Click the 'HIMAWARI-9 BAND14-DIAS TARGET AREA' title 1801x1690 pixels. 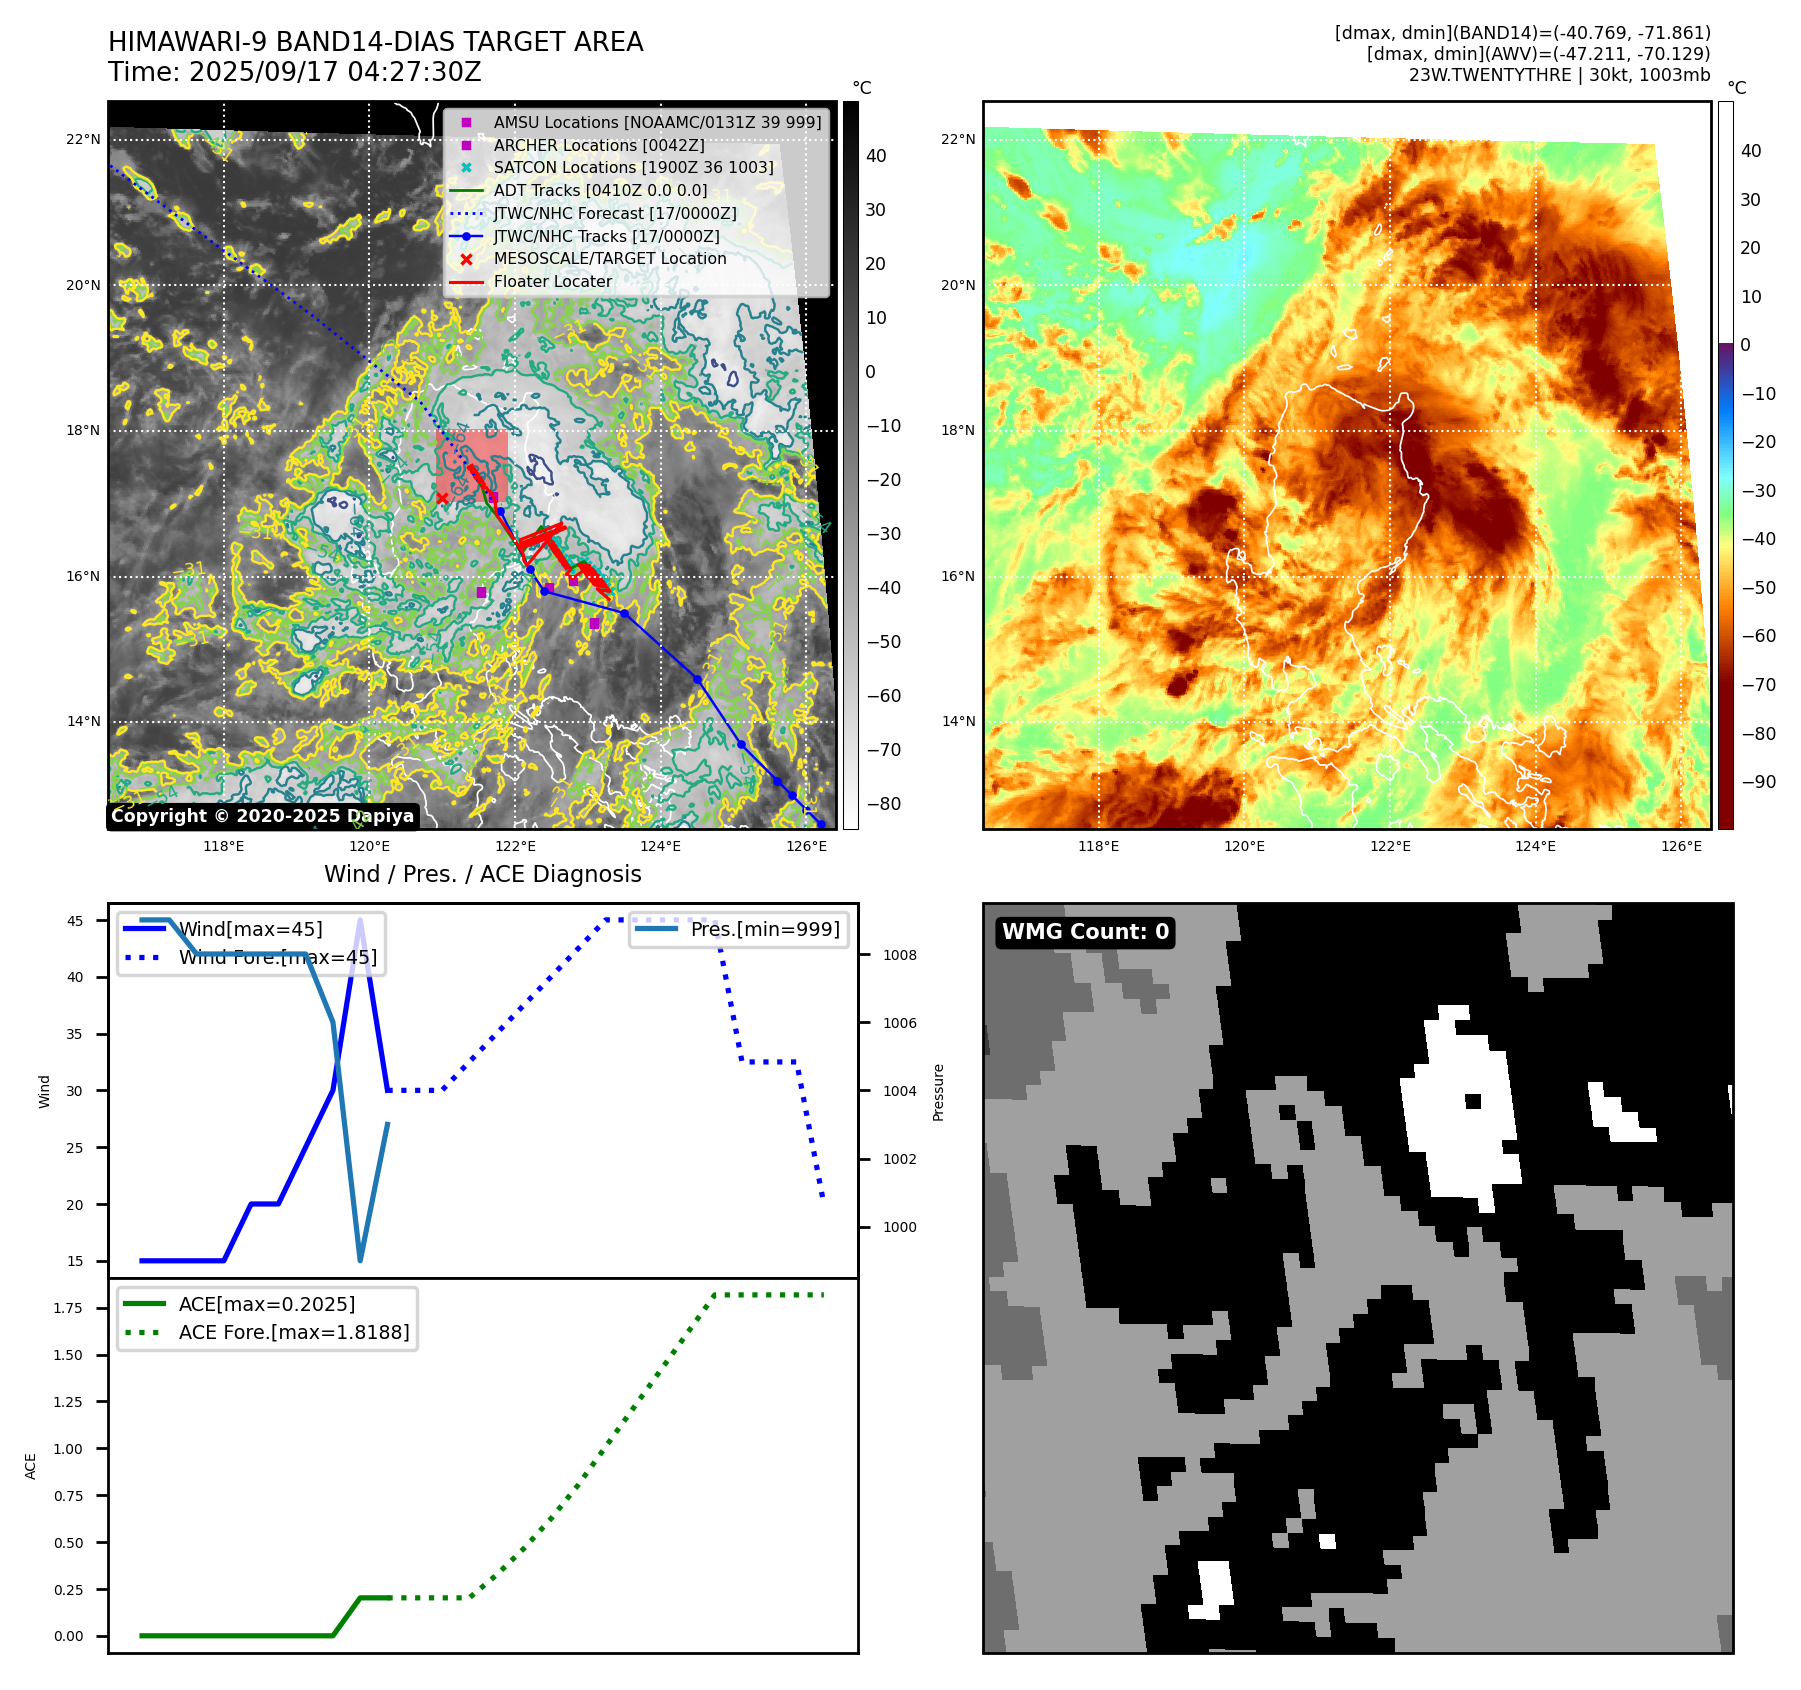click(x=375, y=42)
